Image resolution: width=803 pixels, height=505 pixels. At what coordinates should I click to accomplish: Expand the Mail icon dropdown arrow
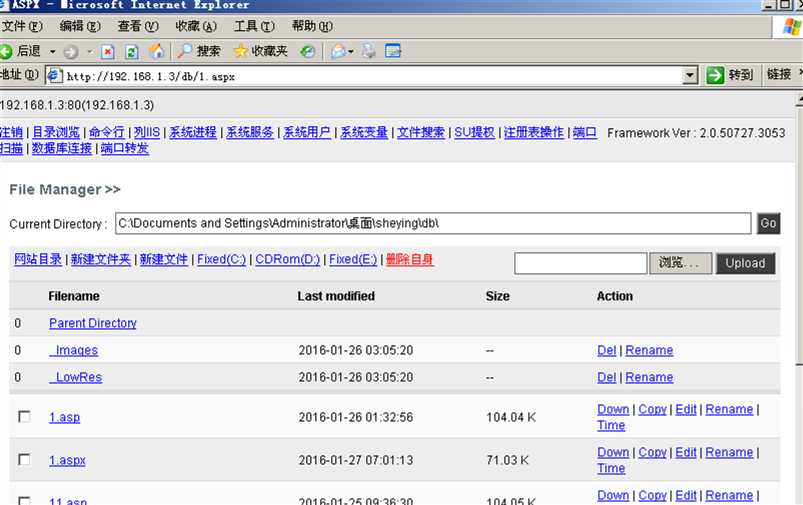click(351, 52)
